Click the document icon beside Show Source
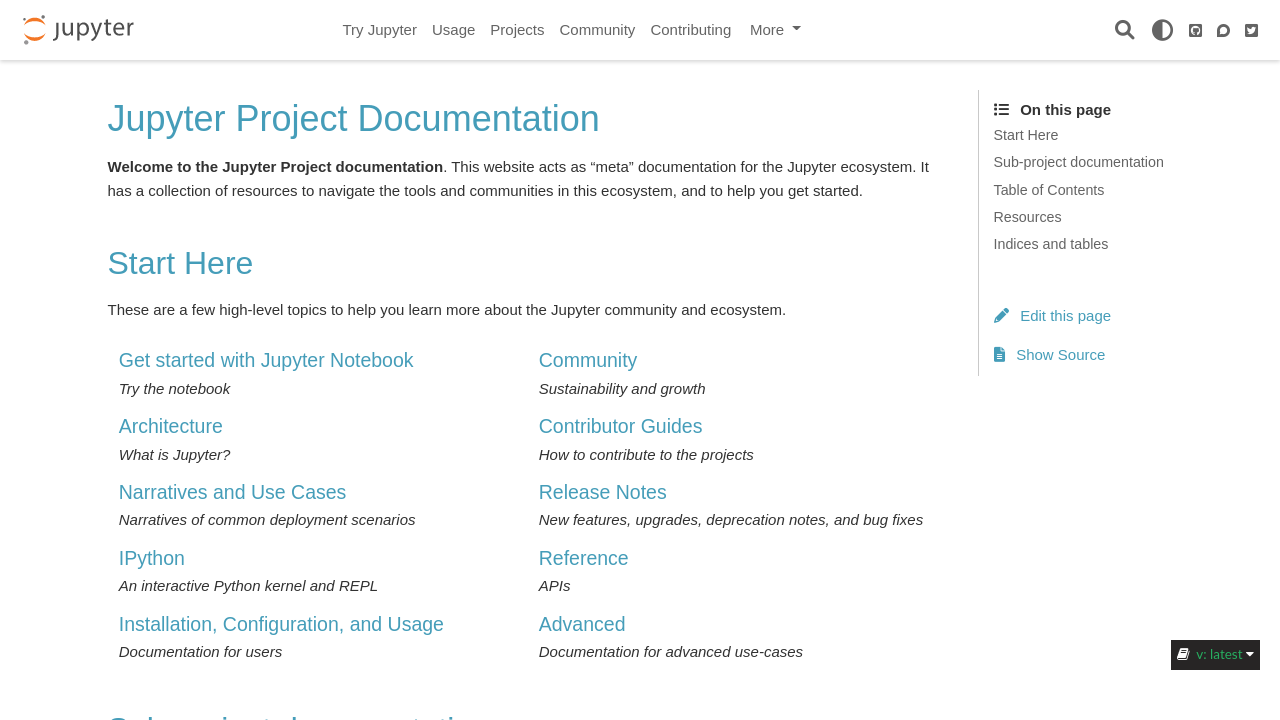This screenshot has height=720, width=1280. [999, 354]
